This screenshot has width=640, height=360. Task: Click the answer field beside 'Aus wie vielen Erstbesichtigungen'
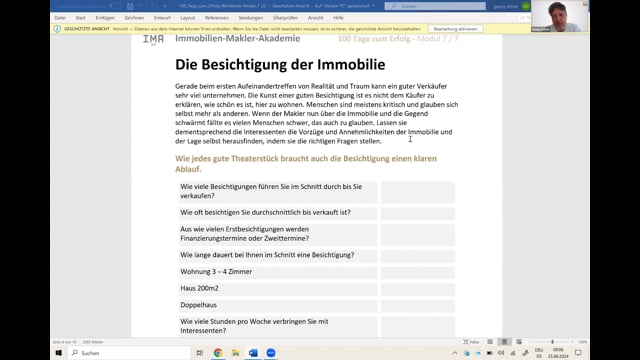click(418, 234)
